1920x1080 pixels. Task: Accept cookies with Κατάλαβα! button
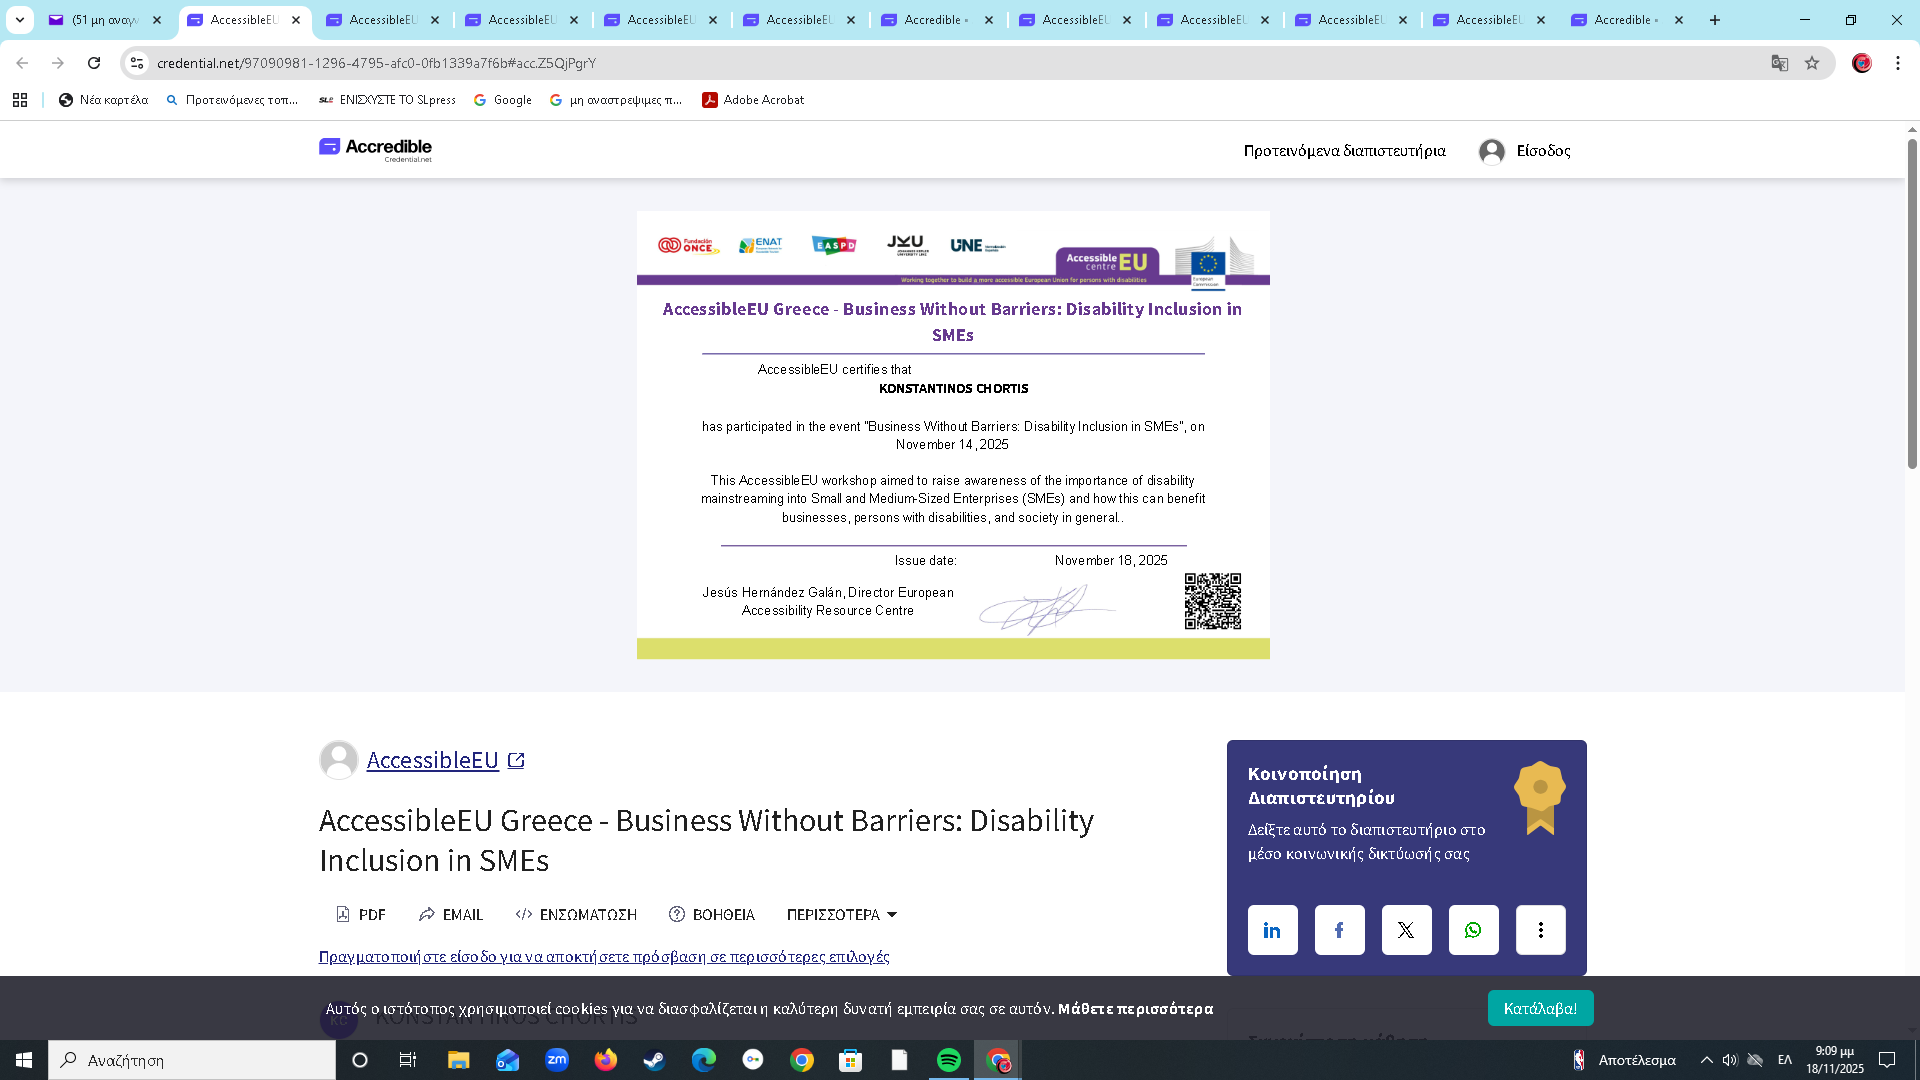point(1540,1008)
